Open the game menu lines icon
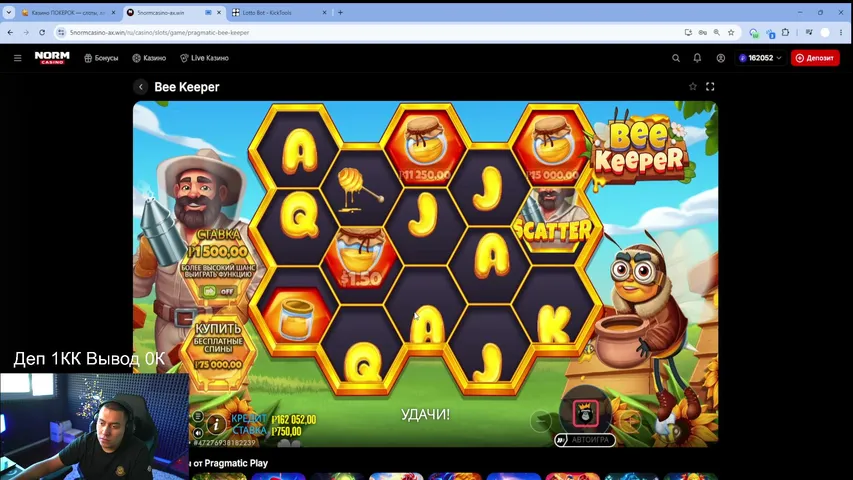This screenshot has width=853, height=480. (198, 416)
